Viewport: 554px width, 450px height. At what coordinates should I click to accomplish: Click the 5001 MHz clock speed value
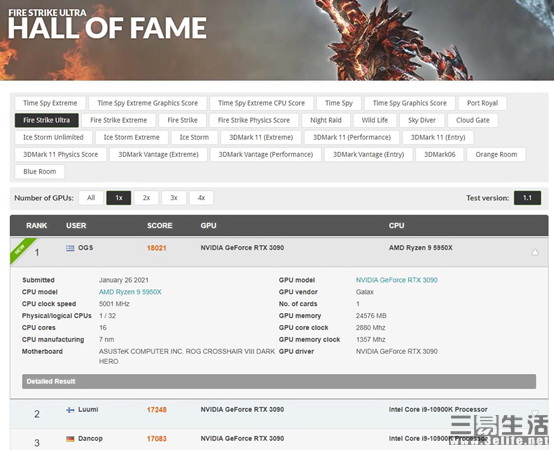pos(114,304)
